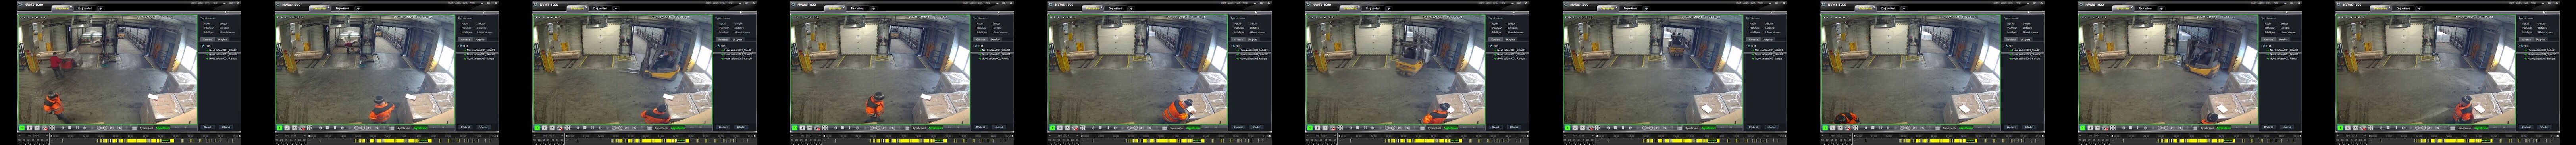
Task: Click the fast-forward button in the first frame
Action: (85, 128)
